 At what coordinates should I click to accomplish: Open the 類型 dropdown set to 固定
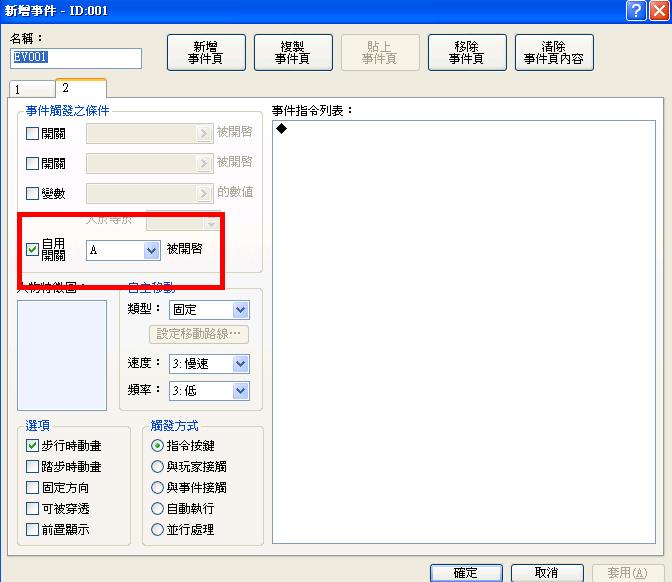pyautogui.click(x=209, y=310)
